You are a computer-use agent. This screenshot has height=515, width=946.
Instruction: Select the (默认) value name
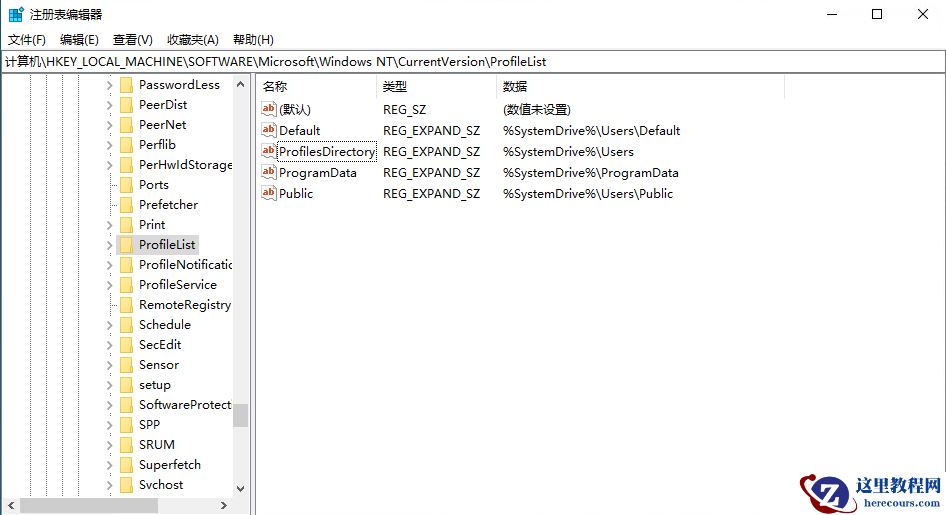pyautogui.click(x=294, y=109)
